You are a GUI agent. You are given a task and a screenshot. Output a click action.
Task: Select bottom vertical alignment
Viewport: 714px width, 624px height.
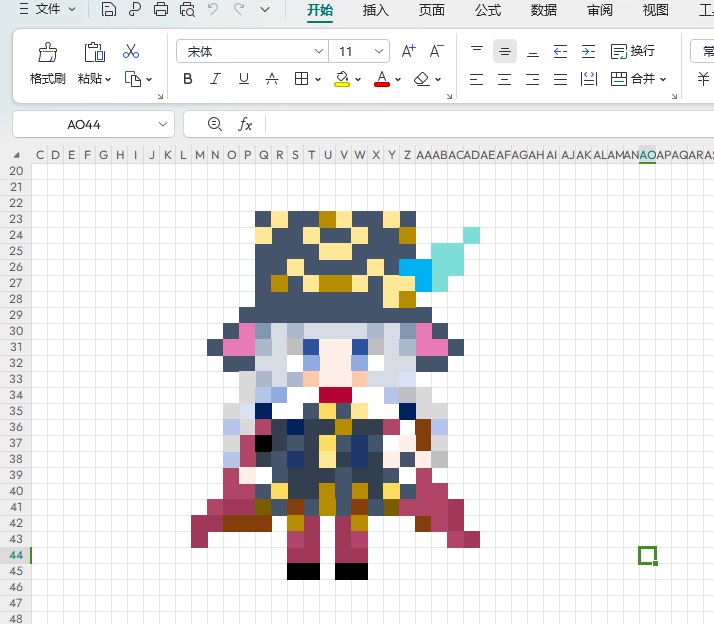(533, 52)
